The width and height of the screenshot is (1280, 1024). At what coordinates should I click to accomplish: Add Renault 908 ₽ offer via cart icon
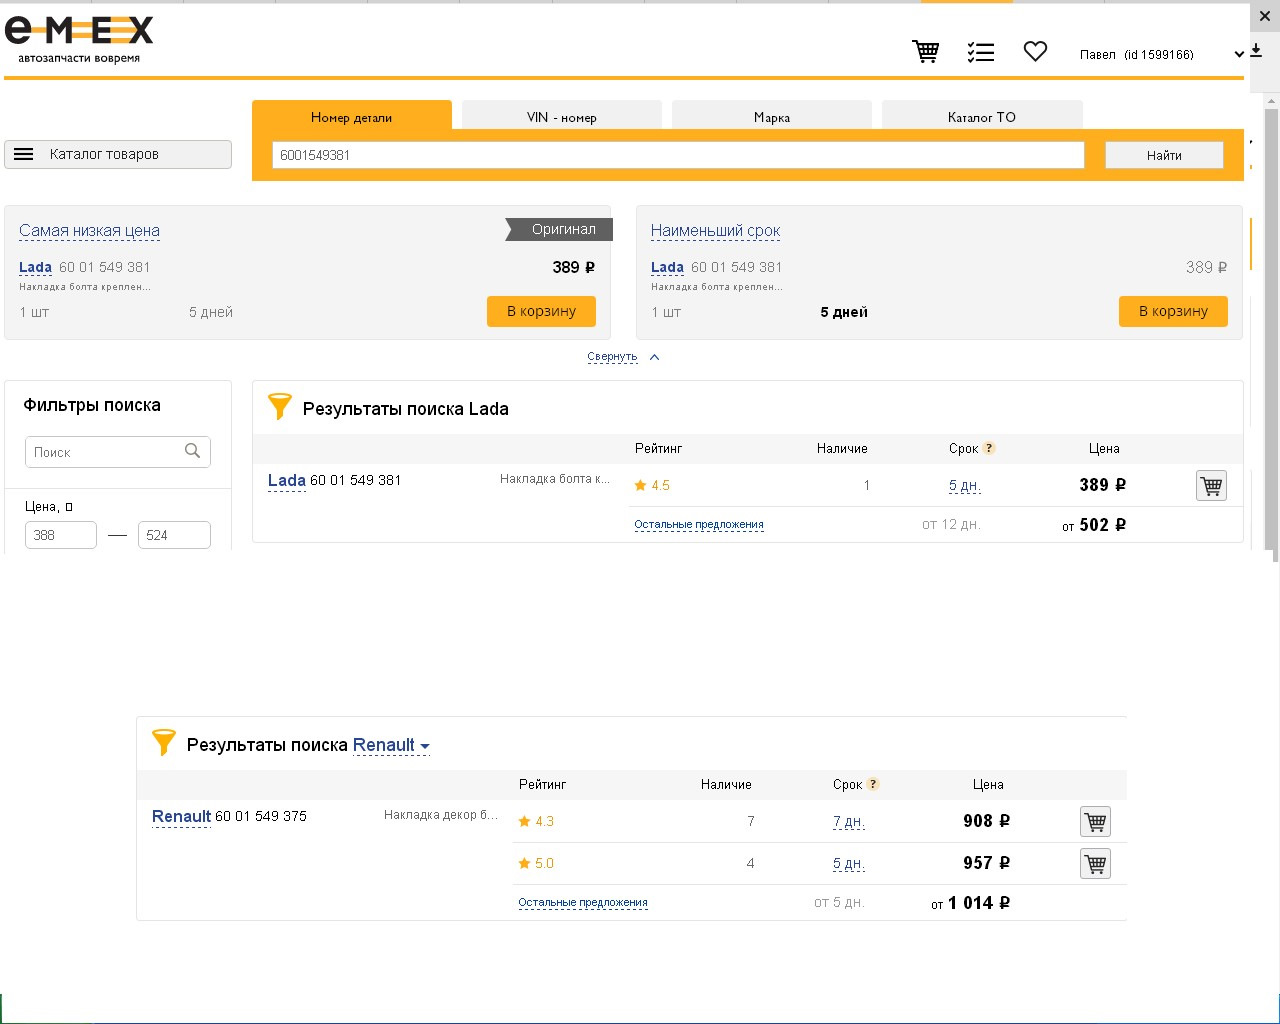tap(1095, 822)
